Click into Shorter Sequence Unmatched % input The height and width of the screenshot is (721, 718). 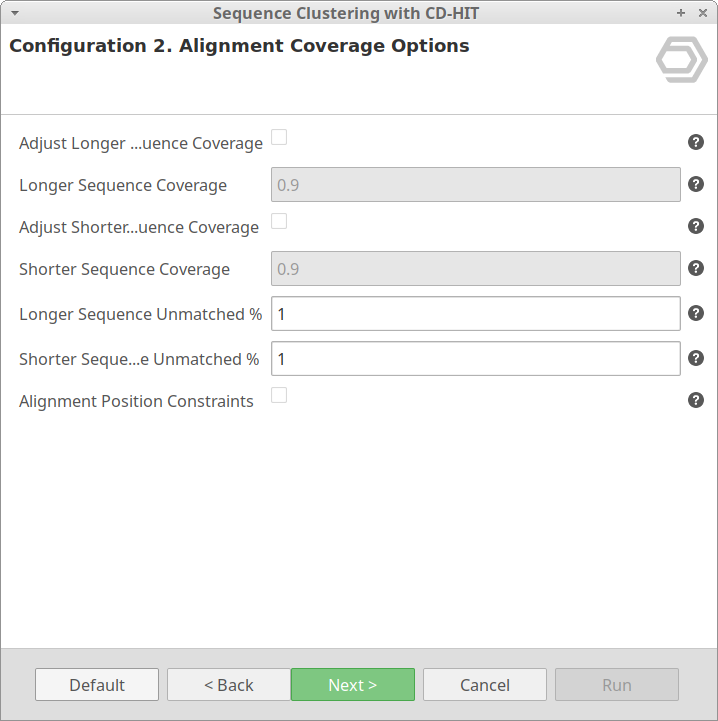(476, 358)
